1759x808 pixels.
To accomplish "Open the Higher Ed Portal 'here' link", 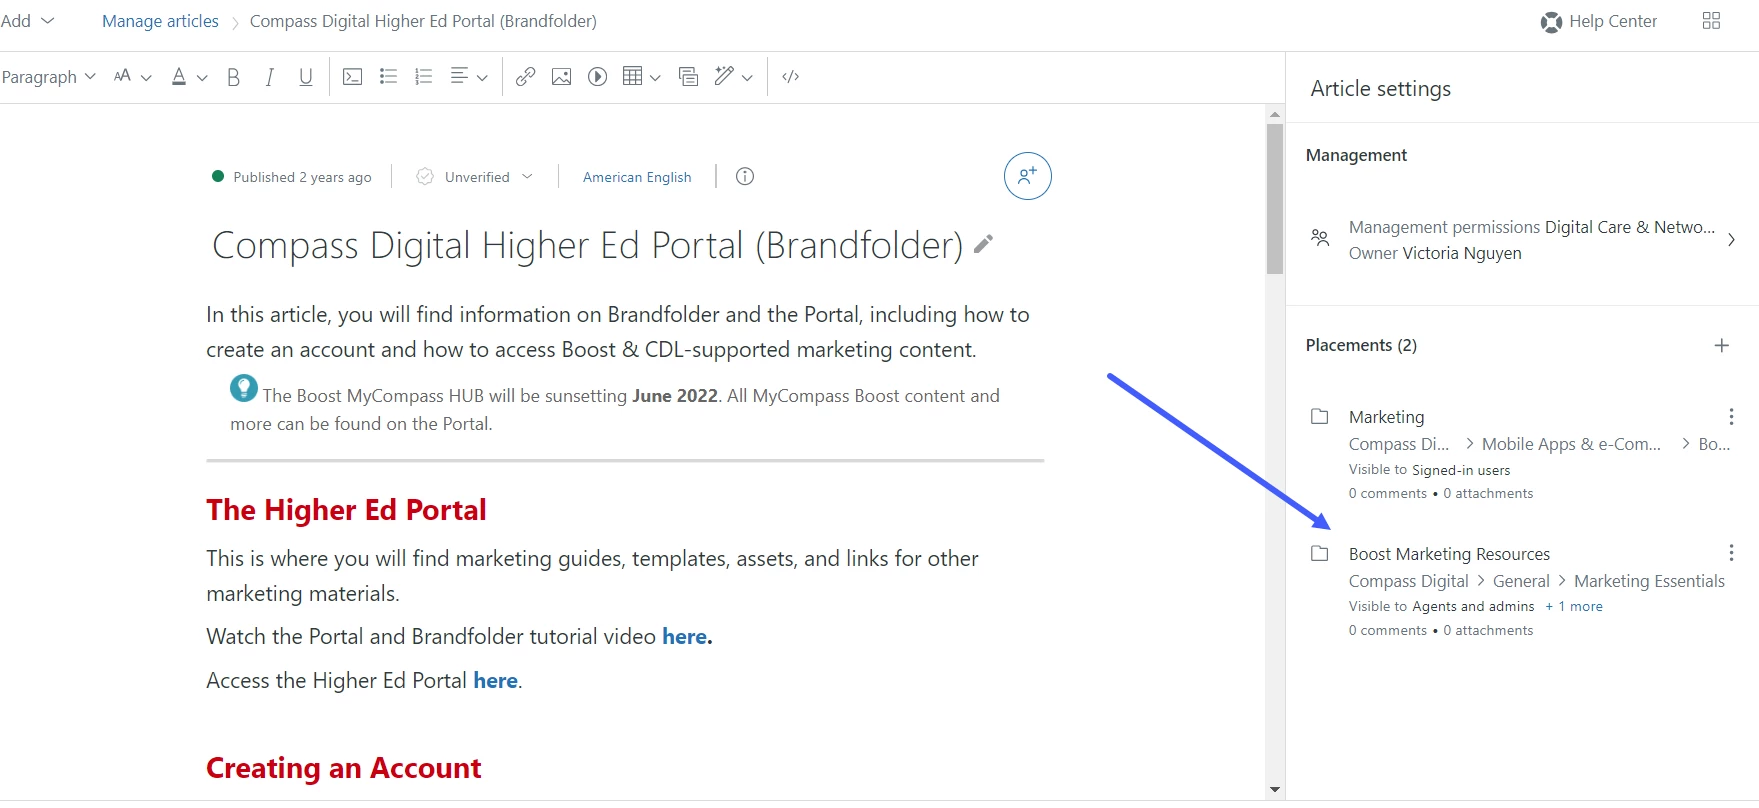I will pos(495,681).
